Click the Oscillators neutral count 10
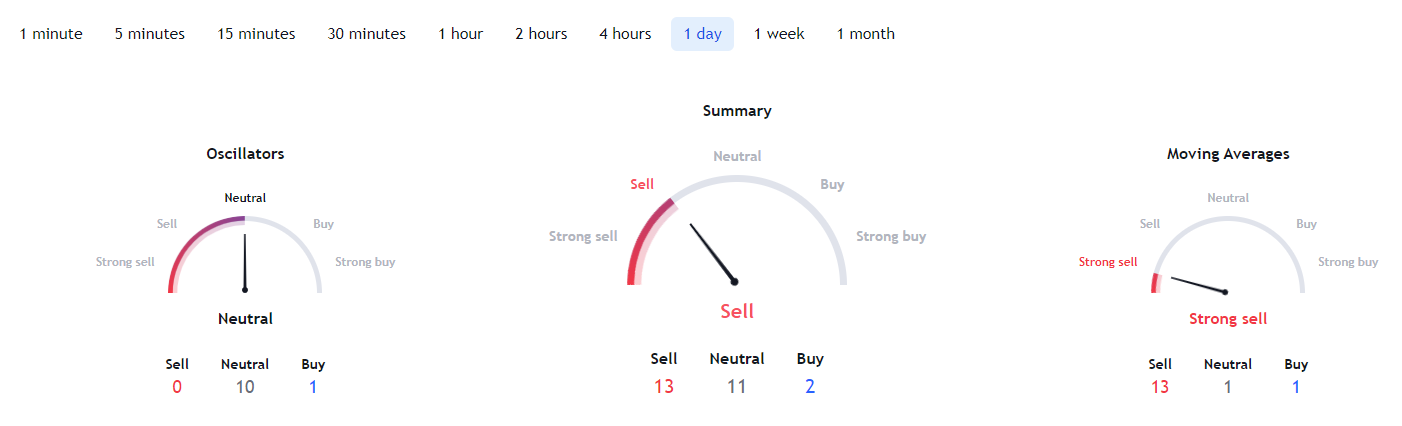The image size is (1402, 426). [x=245, y=387]
